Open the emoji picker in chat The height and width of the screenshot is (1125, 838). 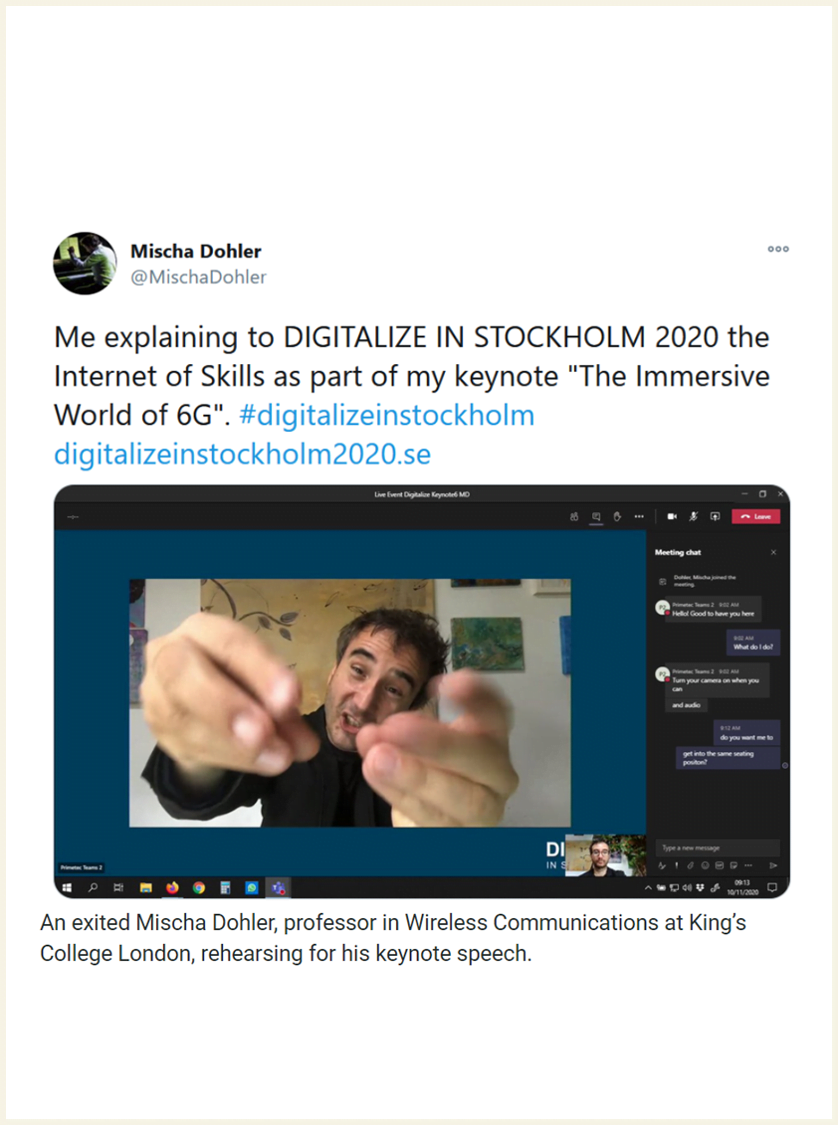click(x=705, y=866)
